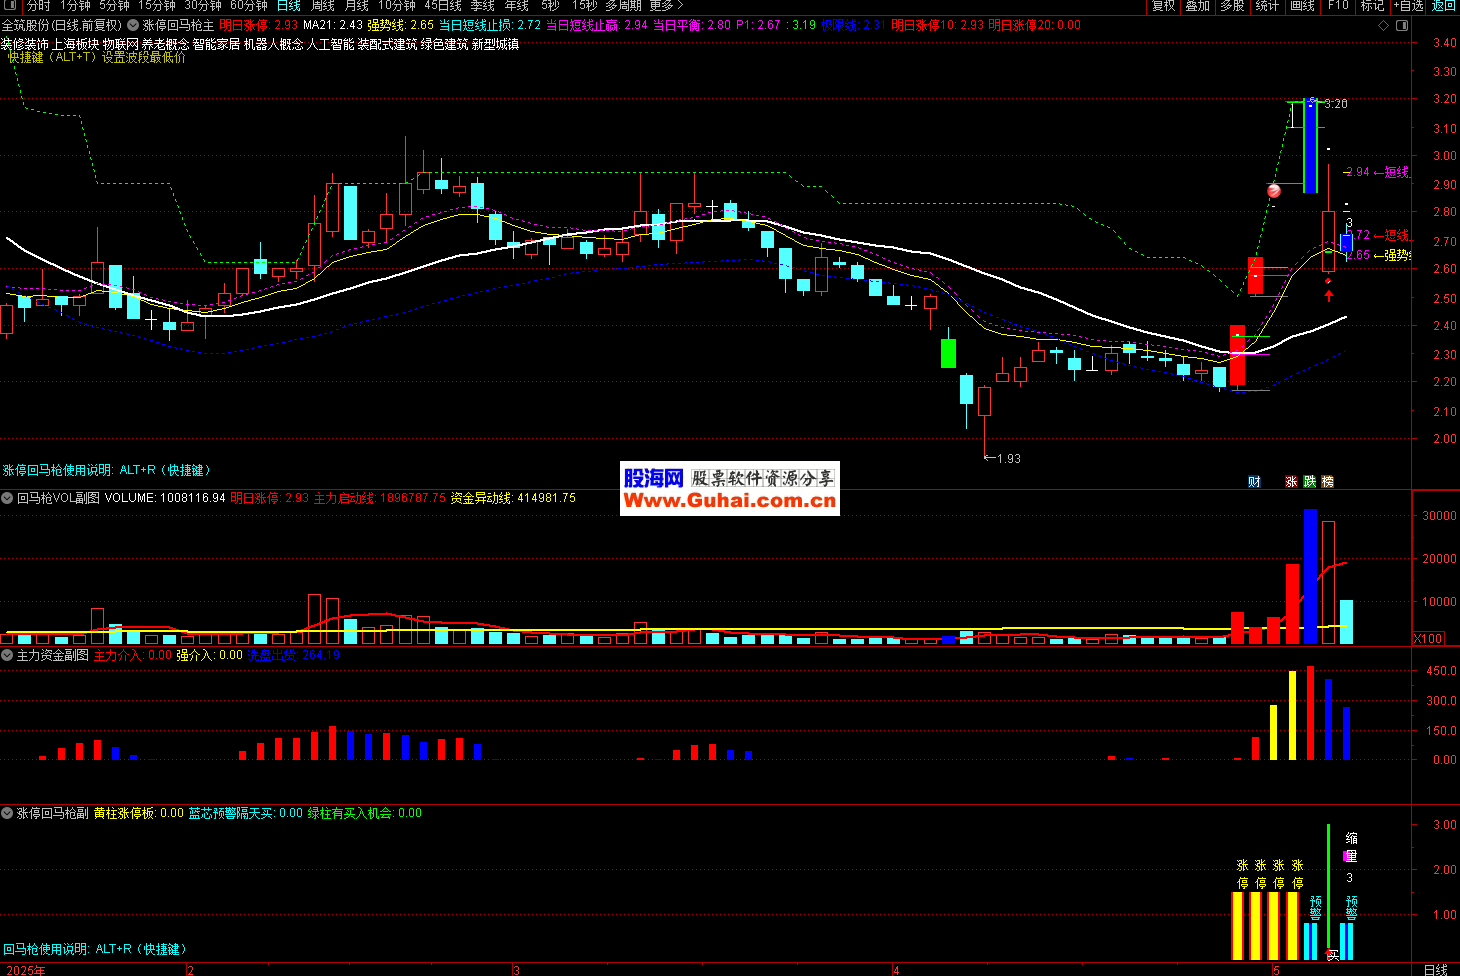Select the 10分钟 period tab

click(x=397, y=6)
